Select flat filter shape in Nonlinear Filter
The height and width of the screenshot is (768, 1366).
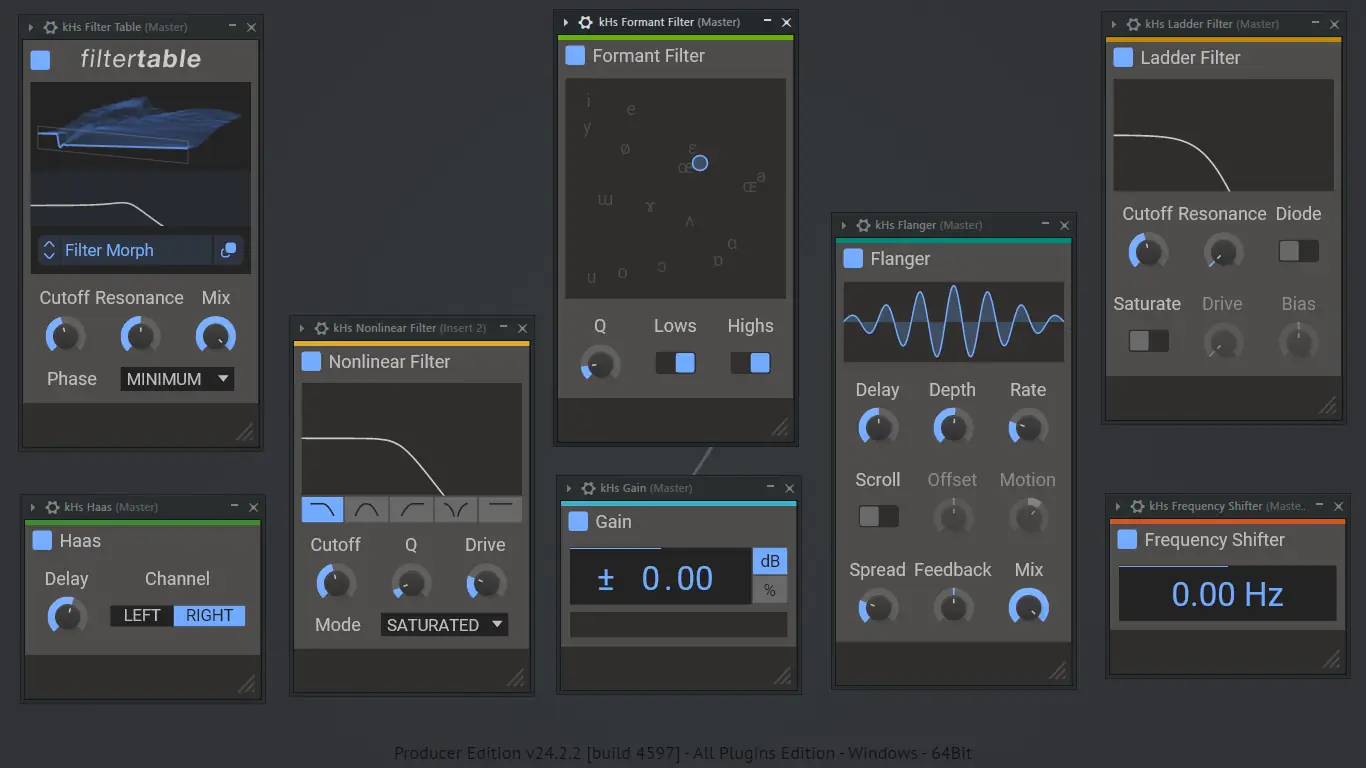[x=500, y=509]
